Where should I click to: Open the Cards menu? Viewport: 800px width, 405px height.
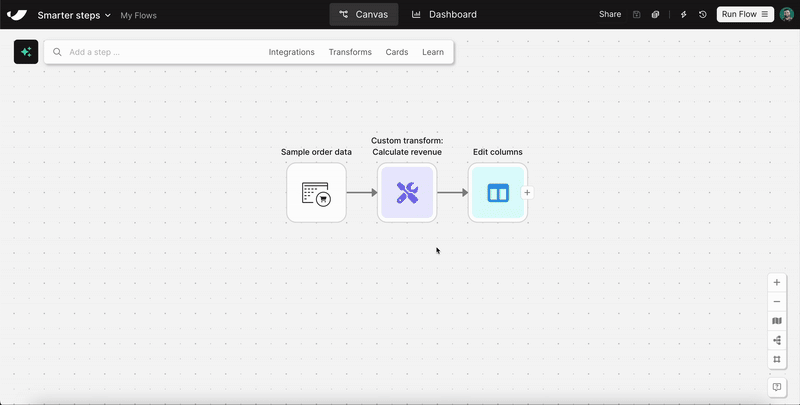click(396, 52)
